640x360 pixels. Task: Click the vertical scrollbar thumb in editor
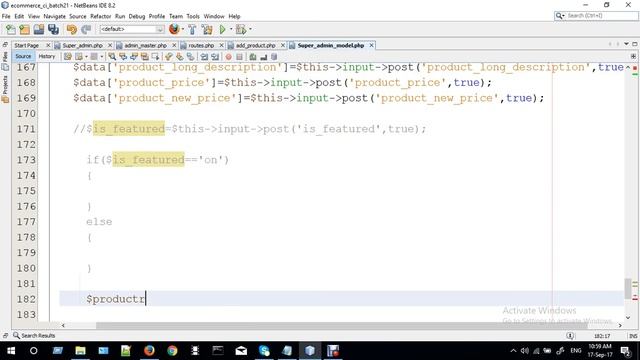(628, 288)
